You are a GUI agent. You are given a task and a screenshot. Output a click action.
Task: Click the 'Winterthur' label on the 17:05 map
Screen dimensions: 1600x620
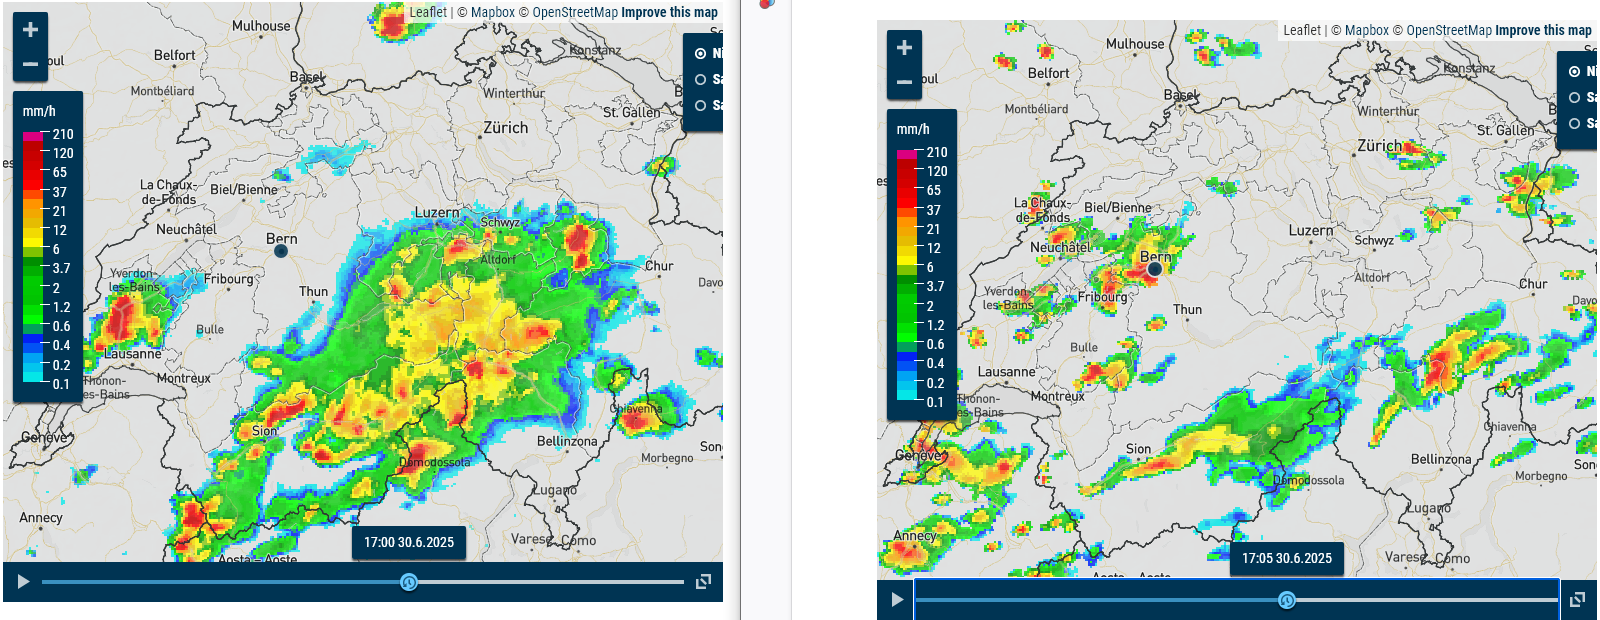[x=1388, y=111]
